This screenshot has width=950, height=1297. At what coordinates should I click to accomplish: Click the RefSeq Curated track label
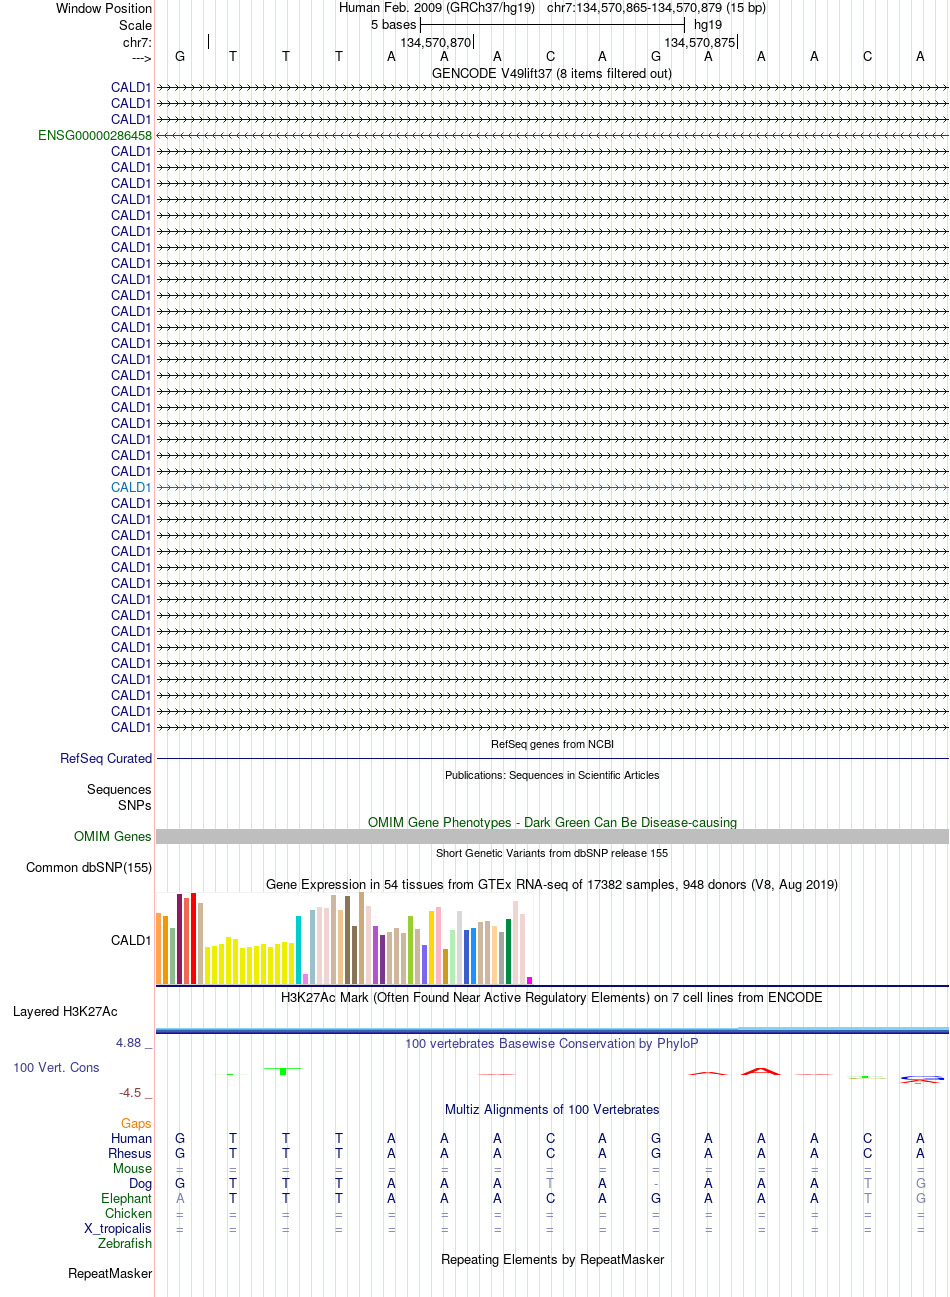[106, 759]
